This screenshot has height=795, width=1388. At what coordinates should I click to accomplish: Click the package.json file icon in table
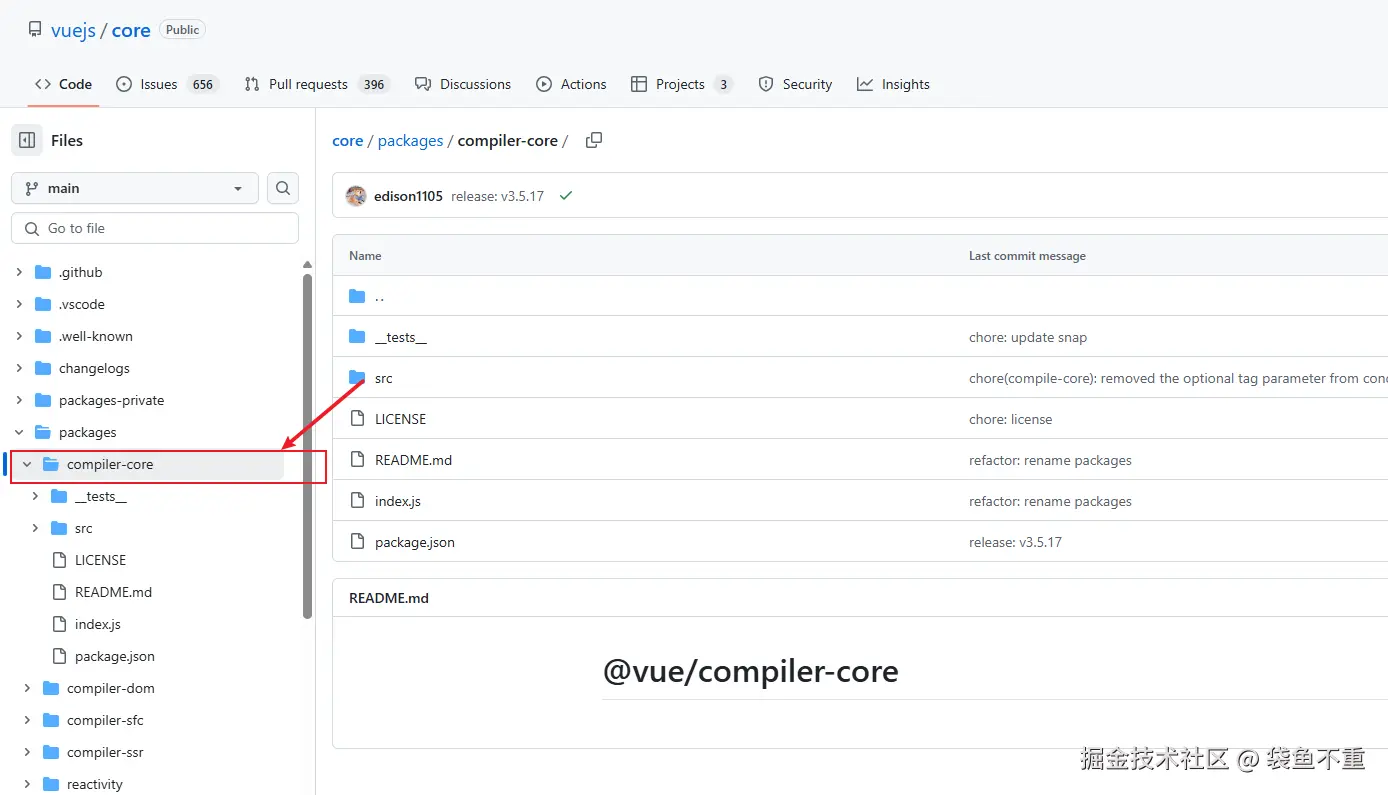357,541
